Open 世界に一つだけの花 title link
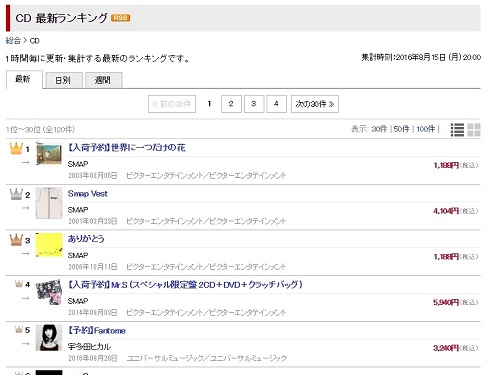Screen dimensions: 490x375 coord(127,148)
